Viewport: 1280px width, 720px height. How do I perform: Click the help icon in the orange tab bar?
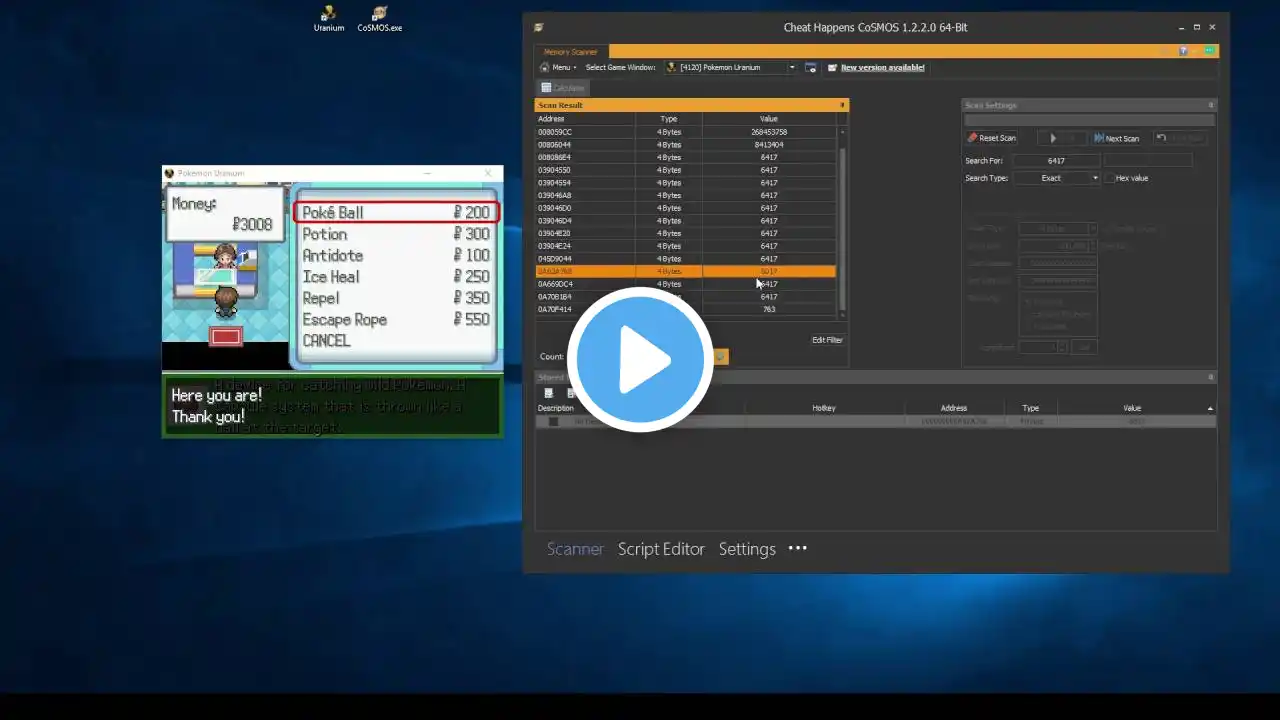(1184, 51)
